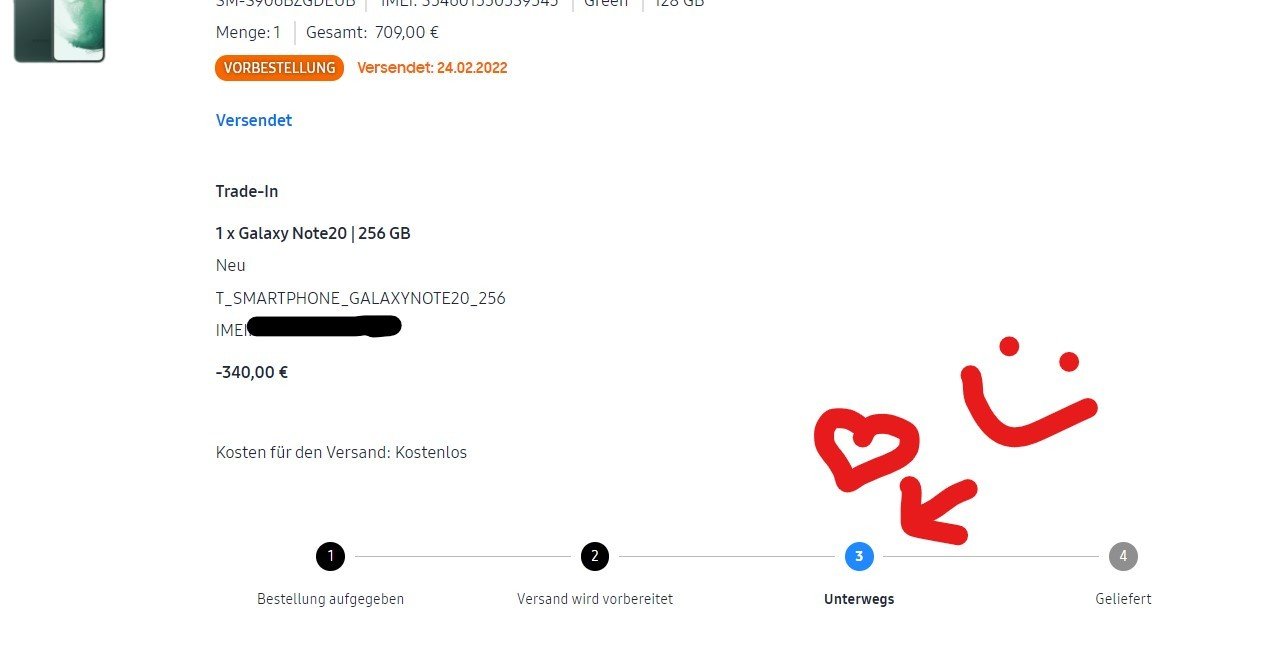Click the red heart drawing
The height and width of the screenshot is (645, 1277).
[x=866, y=450]
